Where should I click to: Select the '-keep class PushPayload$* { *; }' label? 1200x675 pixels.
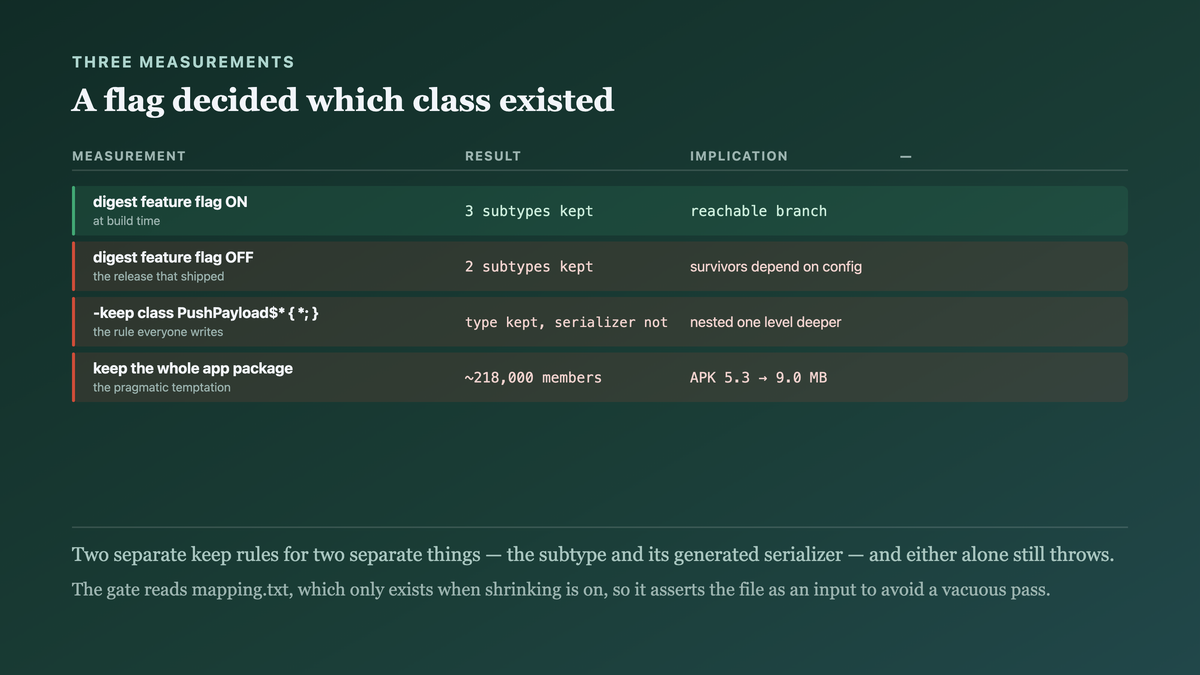[206, 313]
